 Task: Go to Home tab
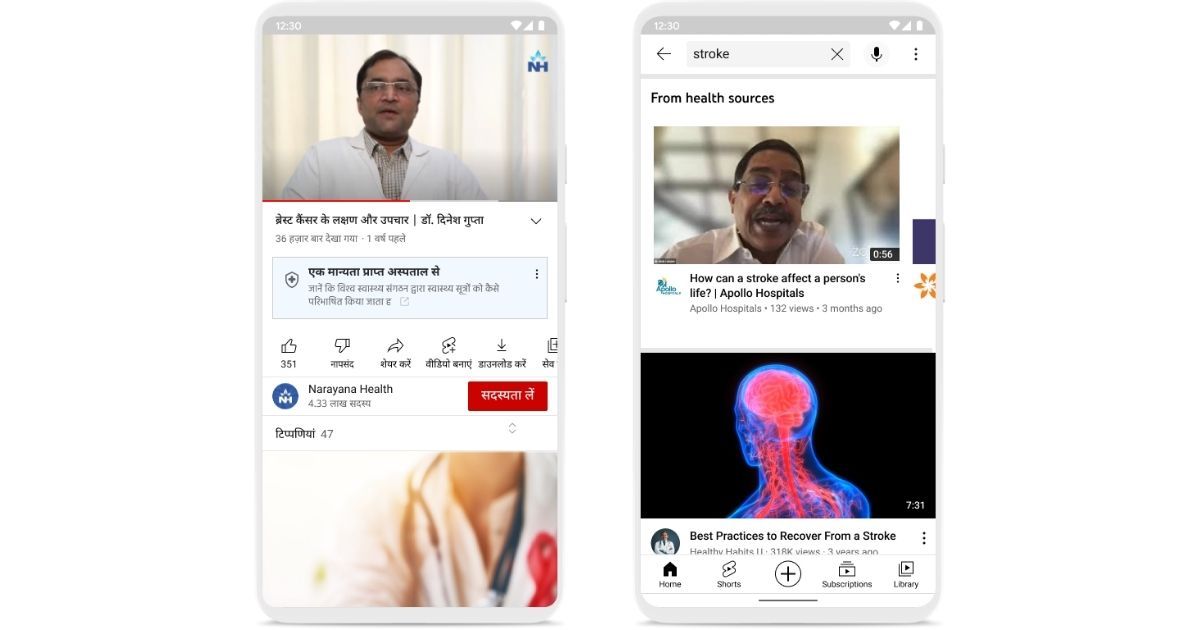point(670,574)
